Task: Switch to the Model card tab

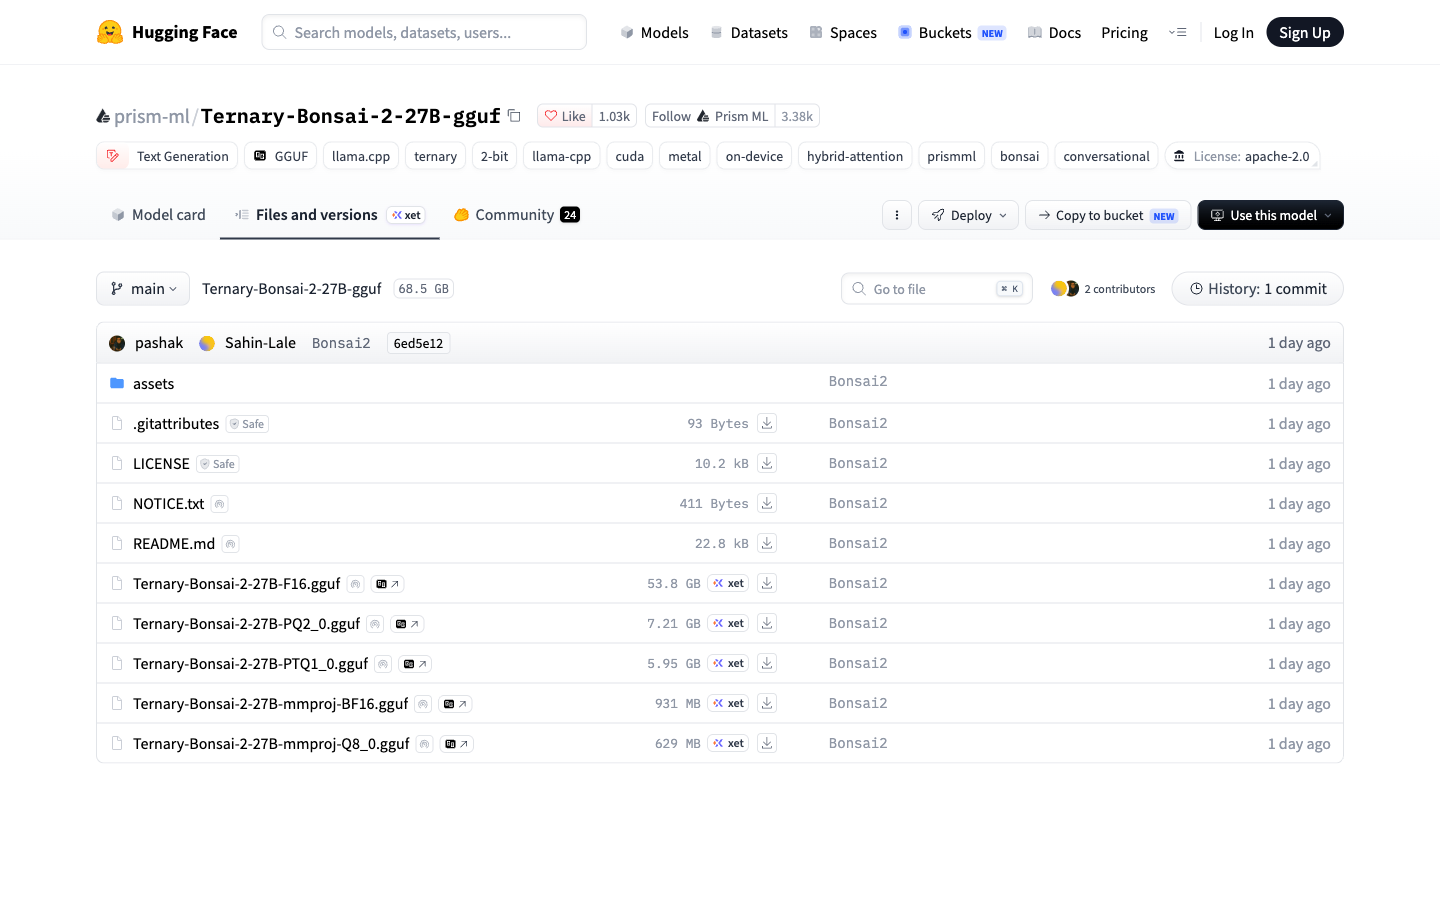Action: [x=158, y=215]
